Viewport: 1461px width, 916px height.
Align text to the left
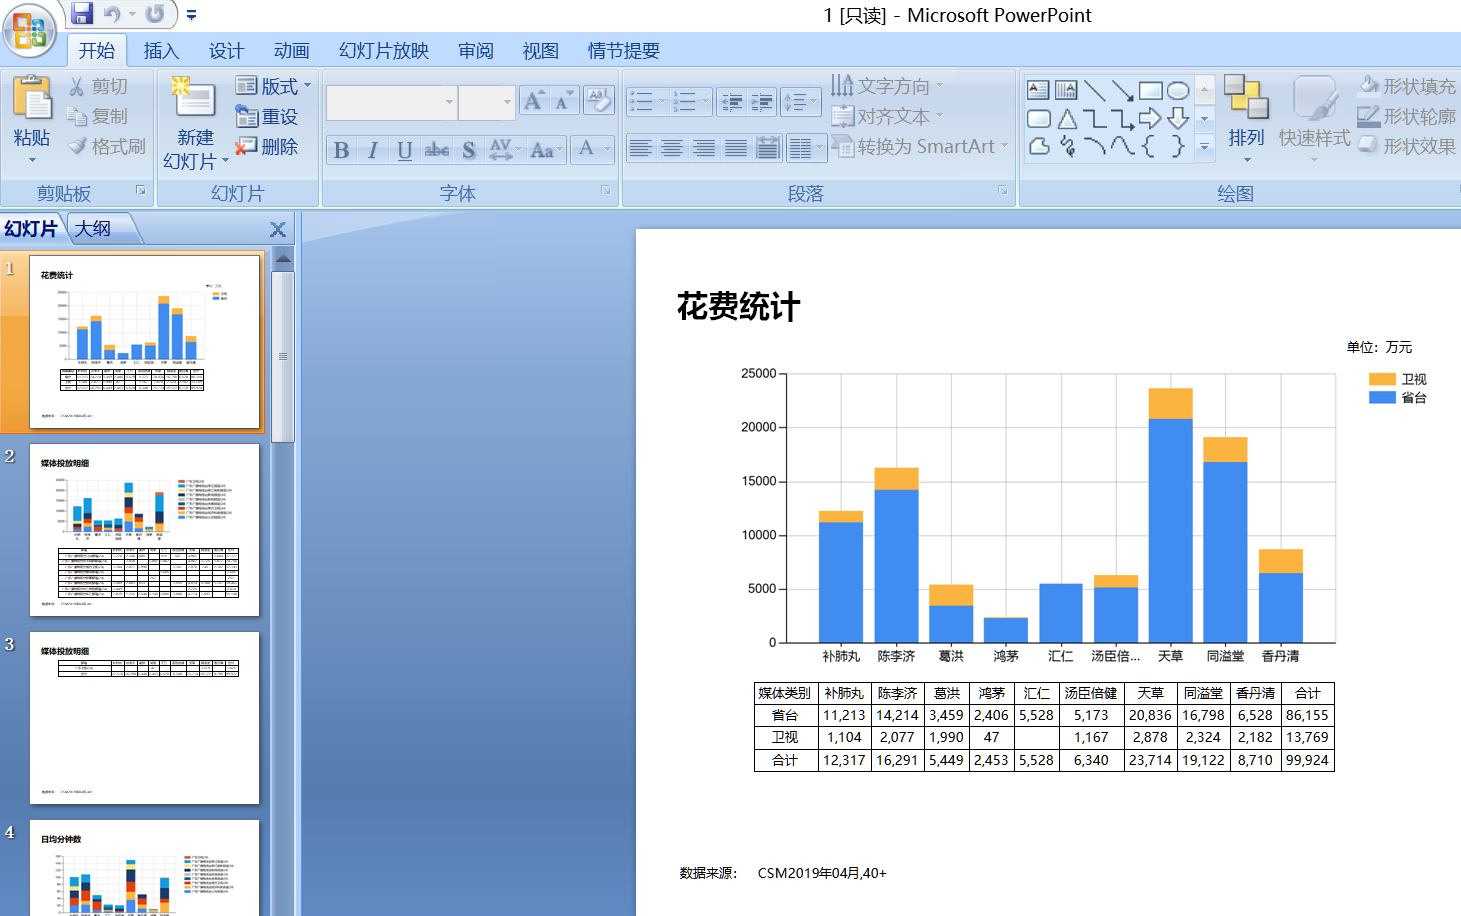click(x=641, y=149)
